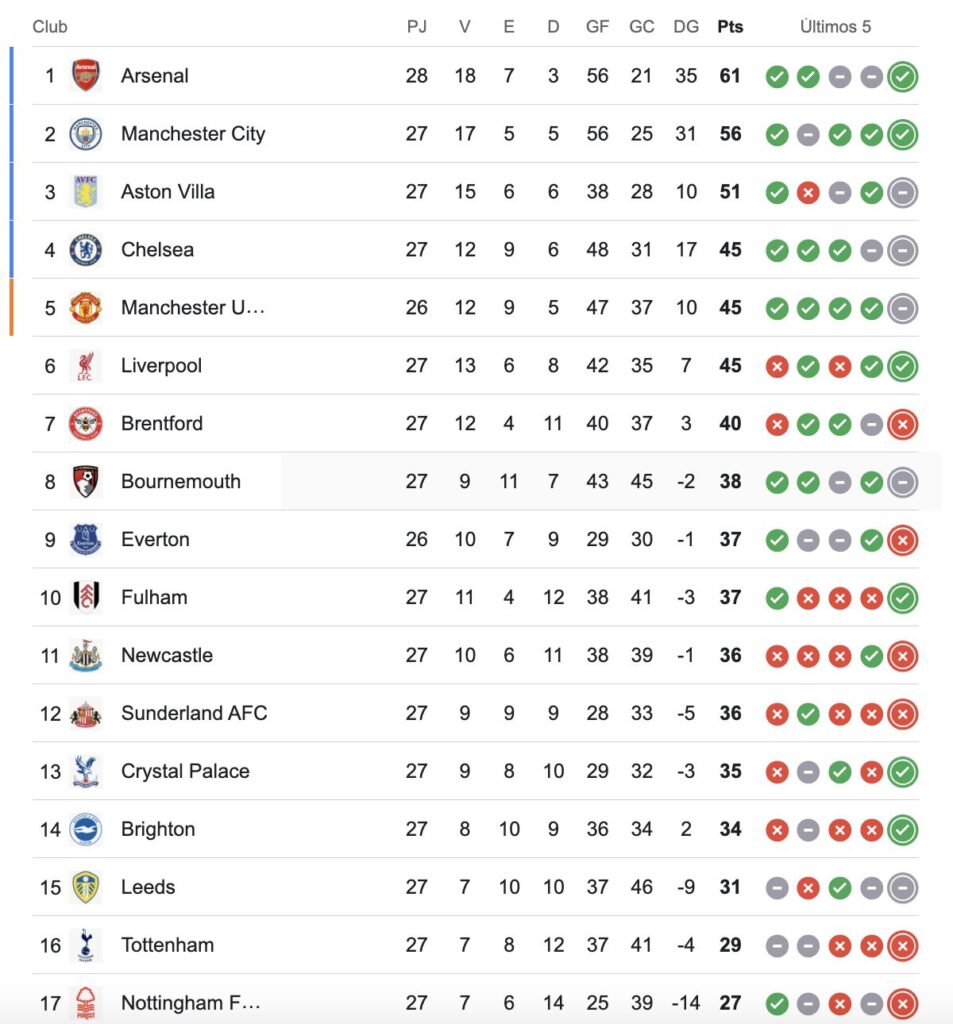Click the Tottenham club crest
Viewport: 953px width, 1024px height.
click(86, 946)
